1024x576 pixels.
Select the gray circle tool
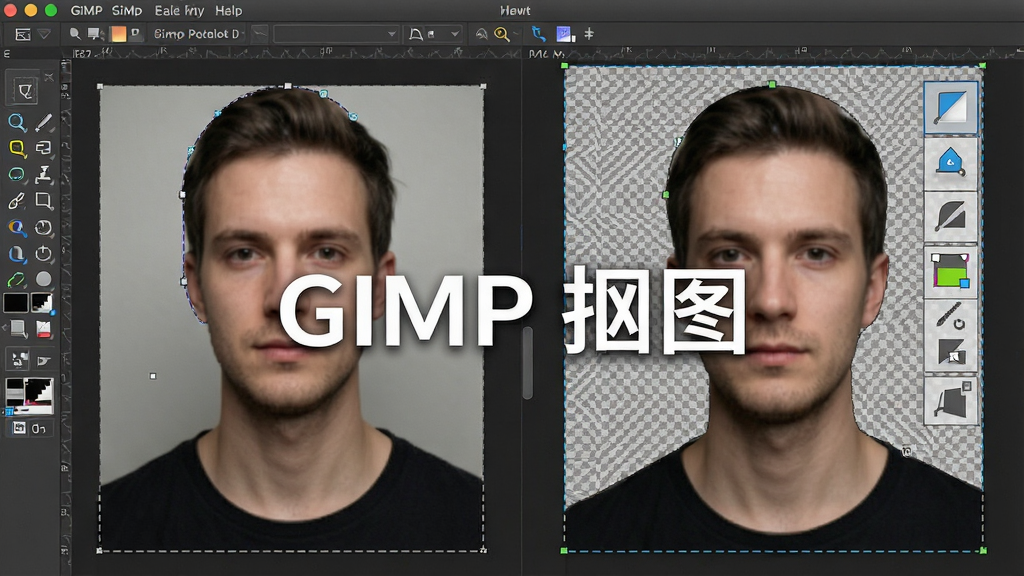click(x=44, y=280)
